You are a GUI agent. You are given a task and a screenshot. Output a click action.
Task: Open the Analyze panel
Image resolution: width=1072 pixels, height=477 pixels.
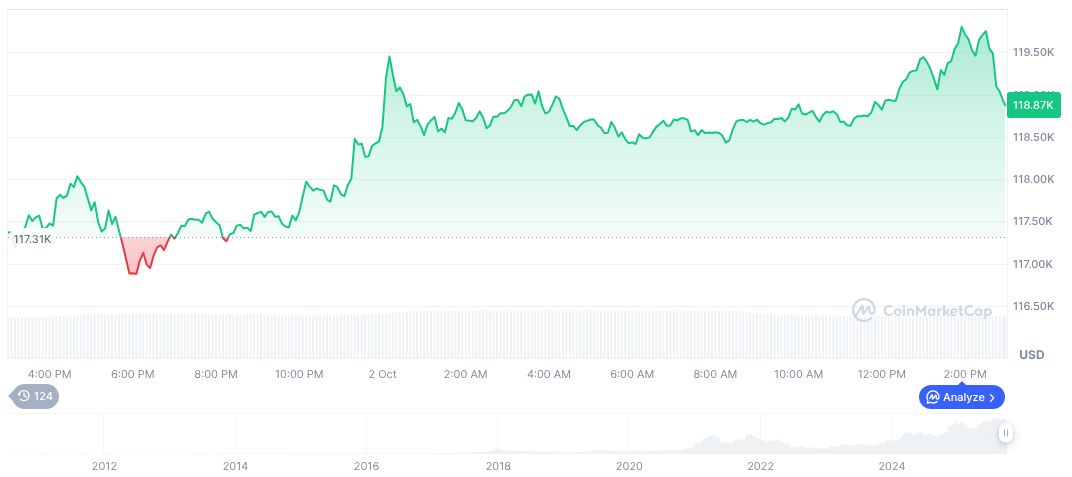(x=961, y=397)
